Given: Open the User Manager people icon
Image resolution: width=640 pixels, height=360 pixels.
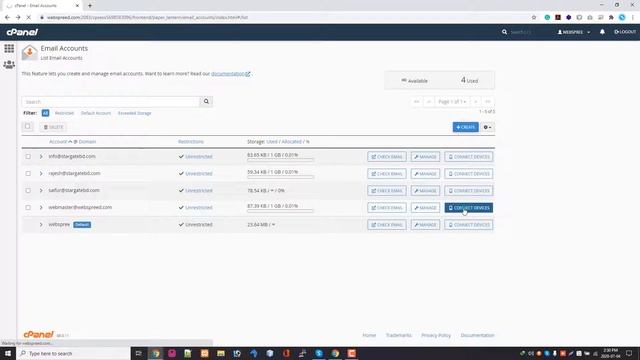Looking at the screenshot, I should pos(9,64).
